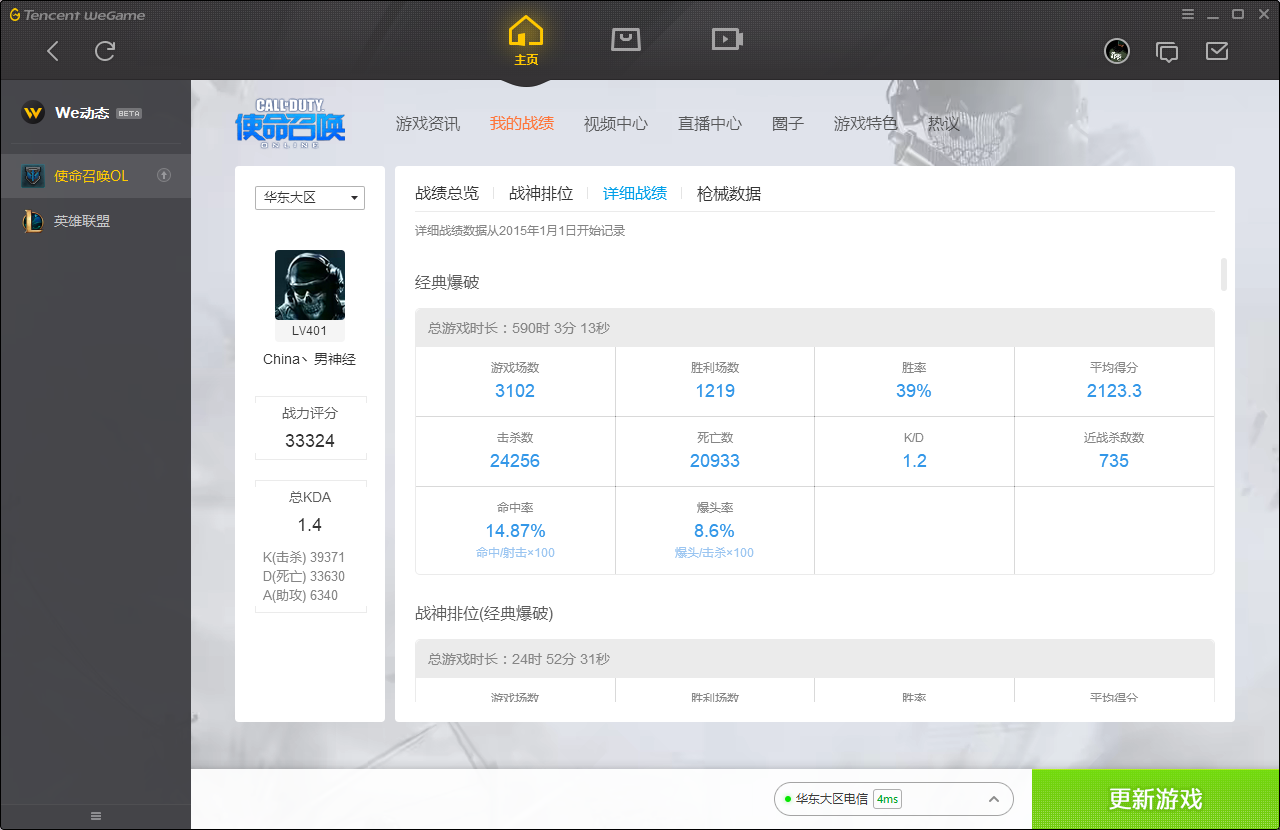
Task: Click the 平均得分 value 2123.3
Action: pyautogui.click(x=1114, y=391)
